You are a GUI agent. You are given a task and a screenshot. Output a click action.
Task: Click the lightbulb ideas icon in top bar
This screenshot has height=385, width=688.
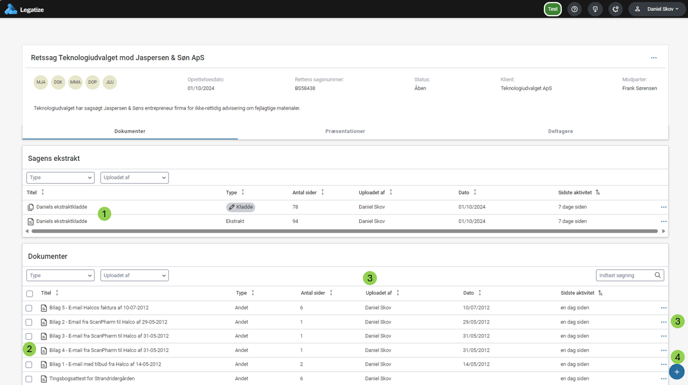coord(595,9)
